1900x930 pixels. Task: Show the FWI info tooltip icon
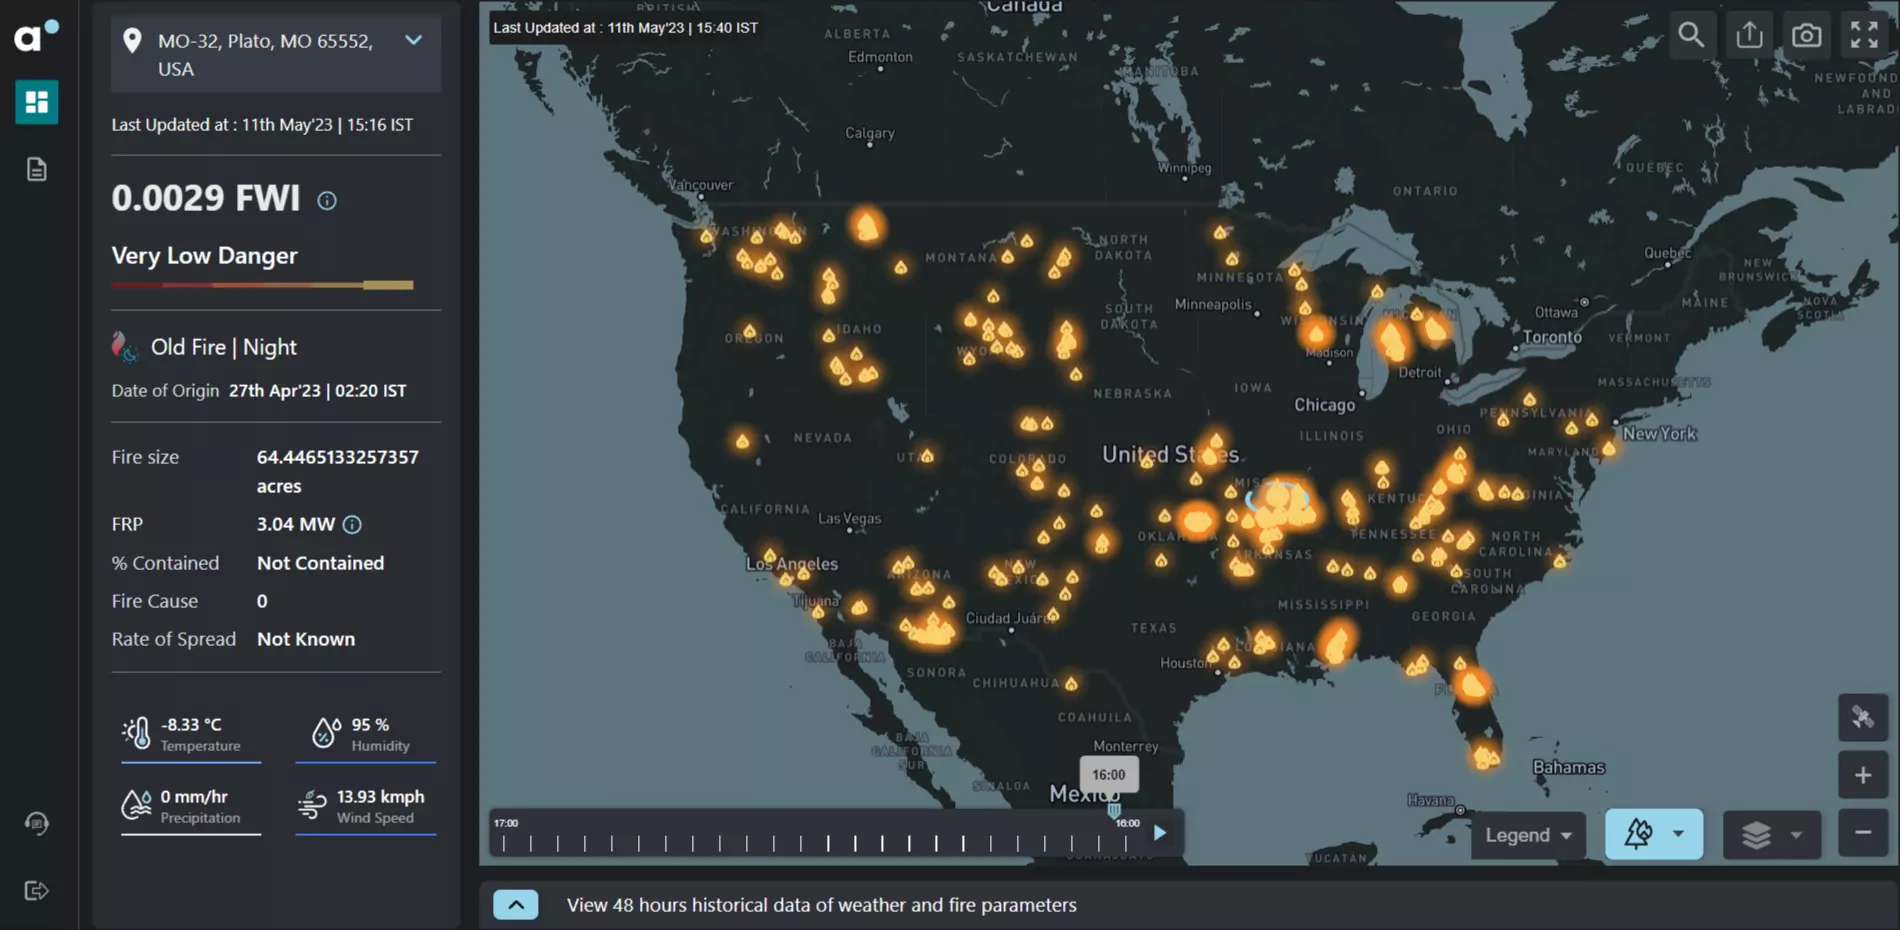(x=327, y=200)
